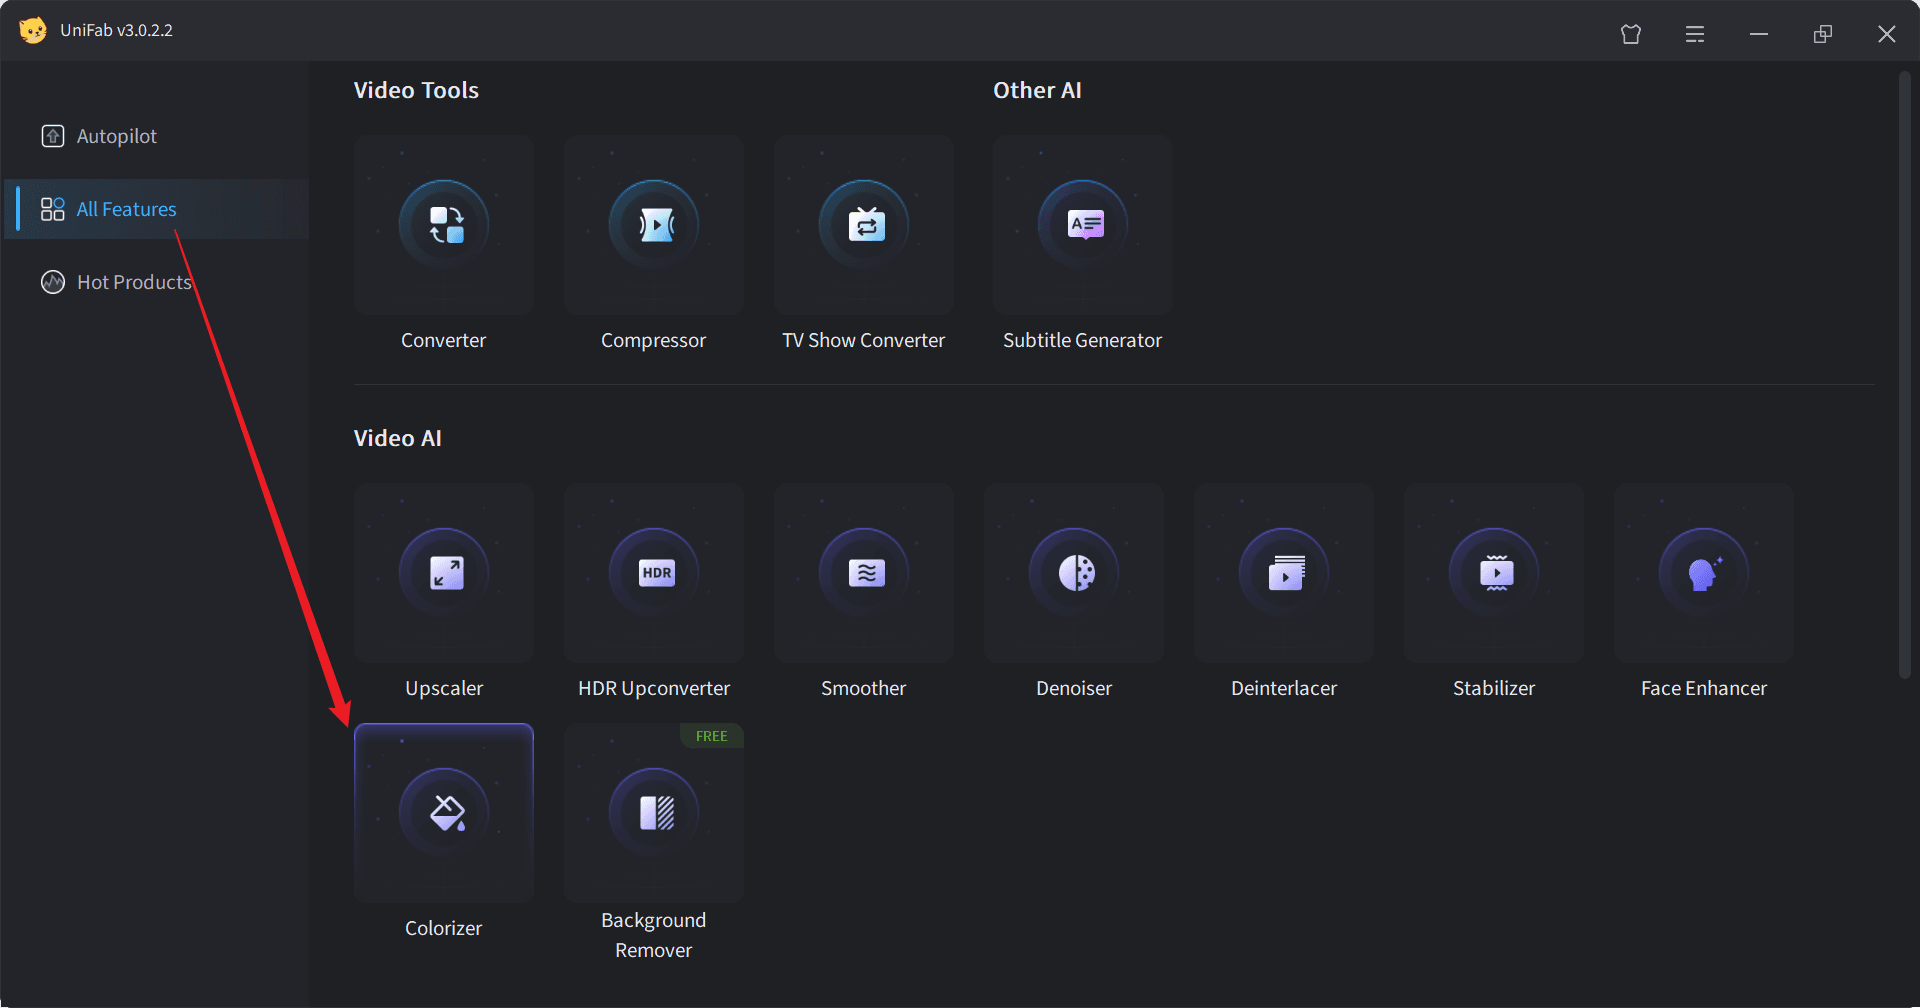
Task: Open the Subtitle Generator icon
Action: 1083,225
